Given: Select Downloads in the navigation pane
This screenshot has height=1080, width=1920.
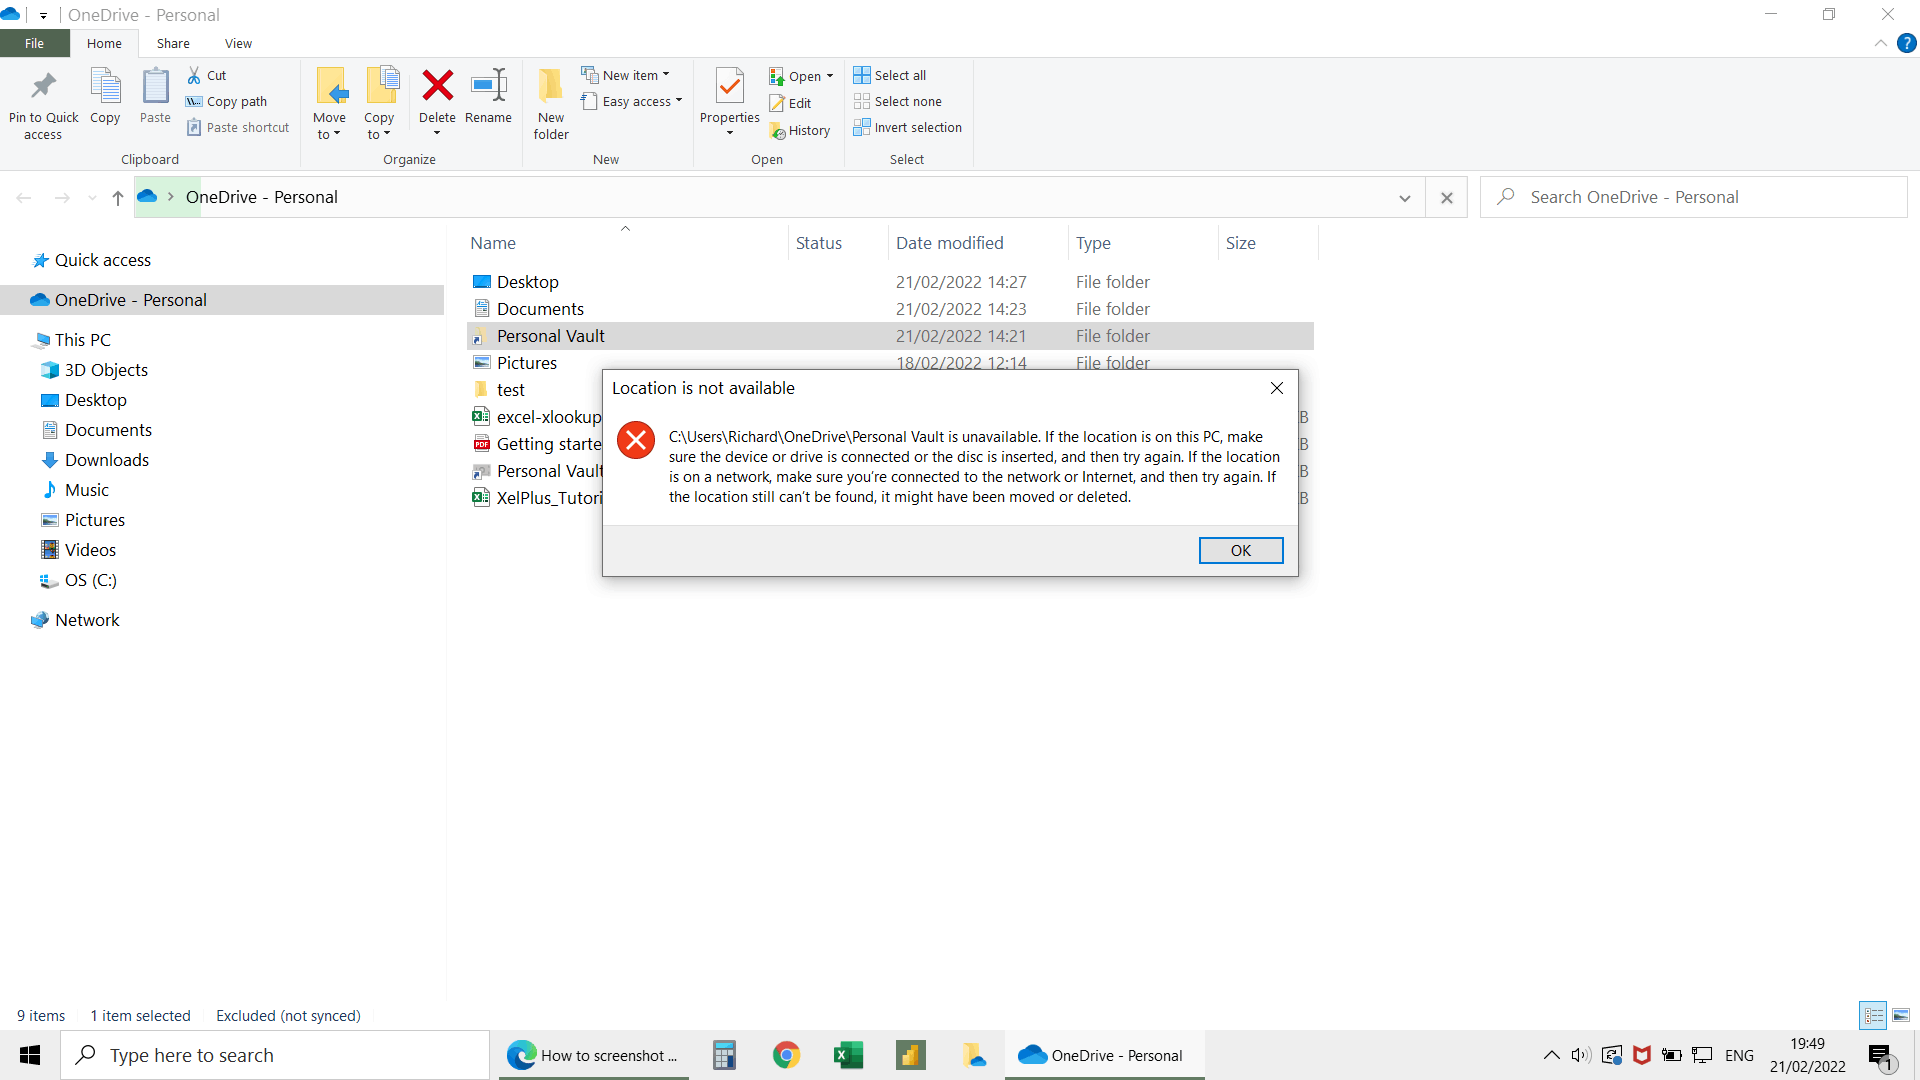Looking at the screenshot, I should click(106, 460).
